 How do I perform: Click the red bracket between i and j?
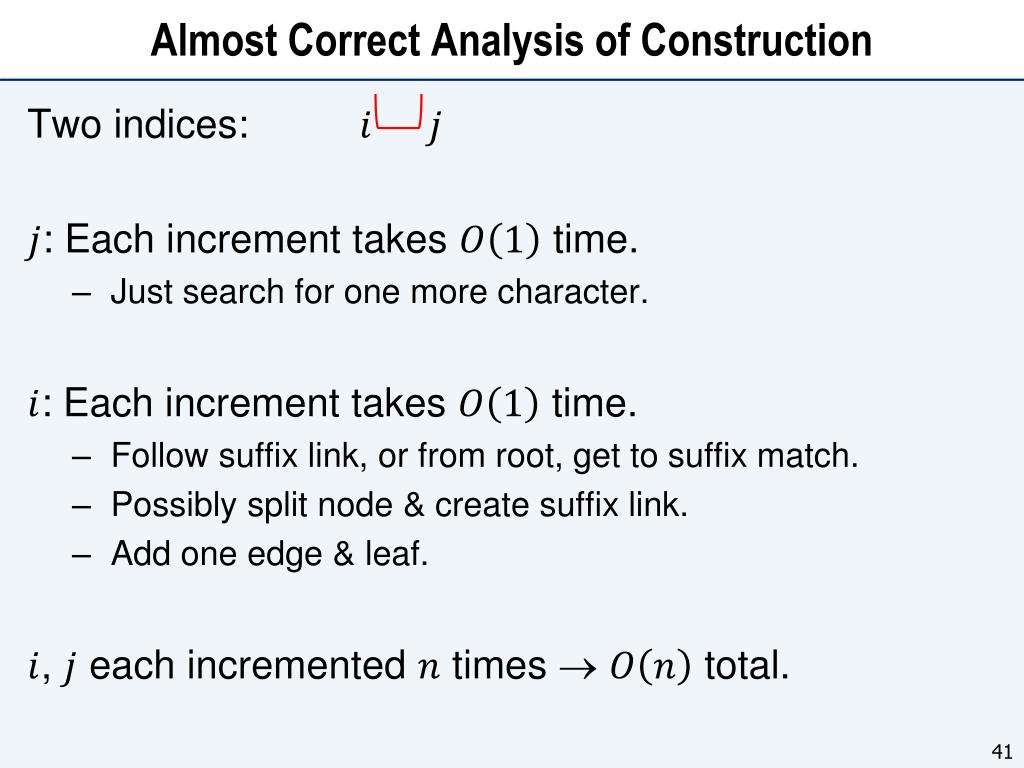tap(399, 112)
